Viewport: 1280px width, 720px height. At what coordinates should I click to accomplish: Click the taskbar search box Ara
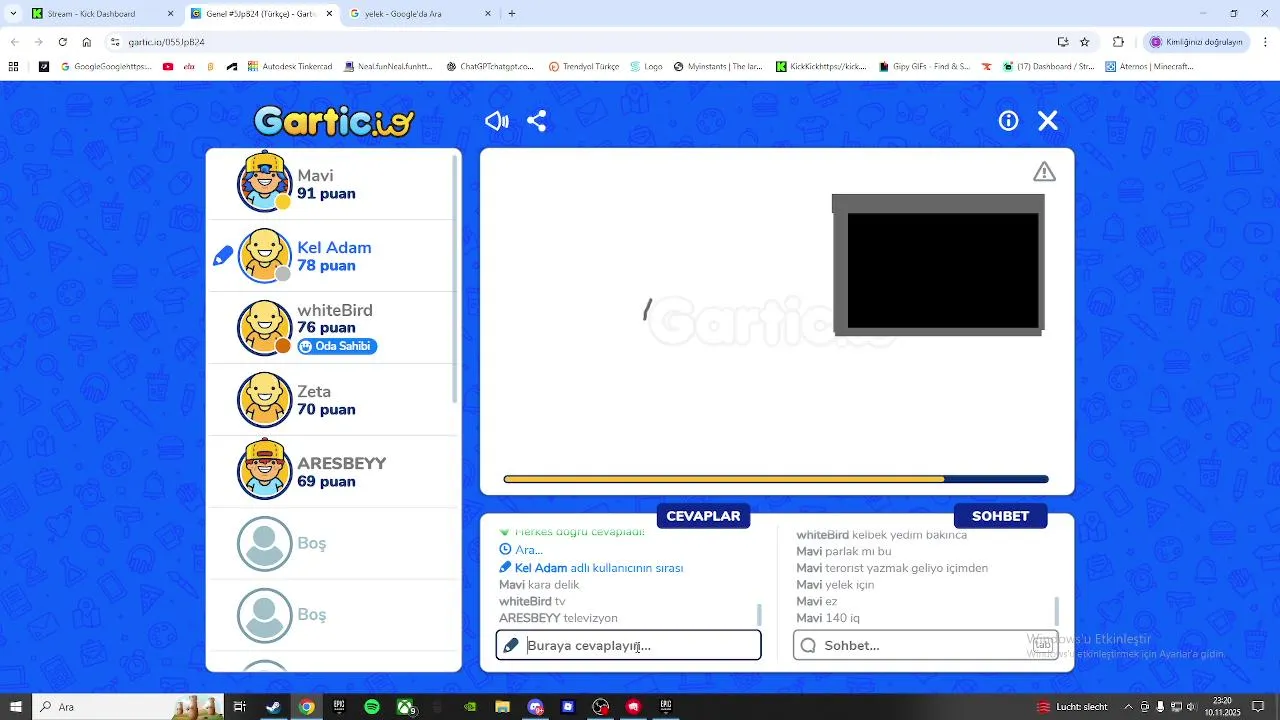128,707
